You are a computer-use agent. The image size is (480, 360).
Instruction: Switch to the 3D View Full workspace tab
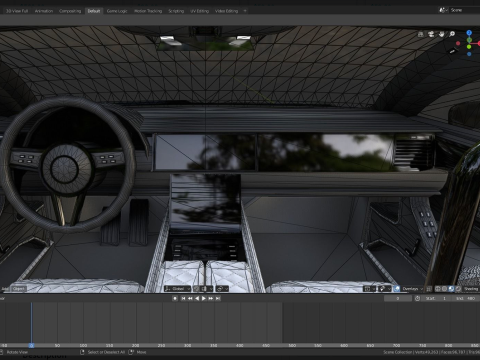pos(17,11)
